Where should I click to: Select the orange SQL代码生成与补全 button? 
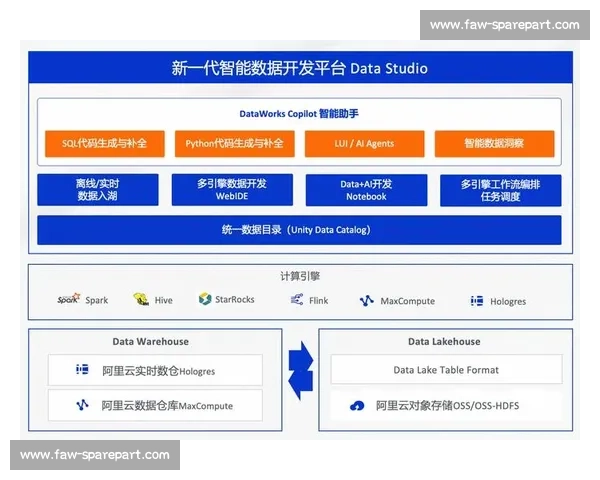pos(104,143)
